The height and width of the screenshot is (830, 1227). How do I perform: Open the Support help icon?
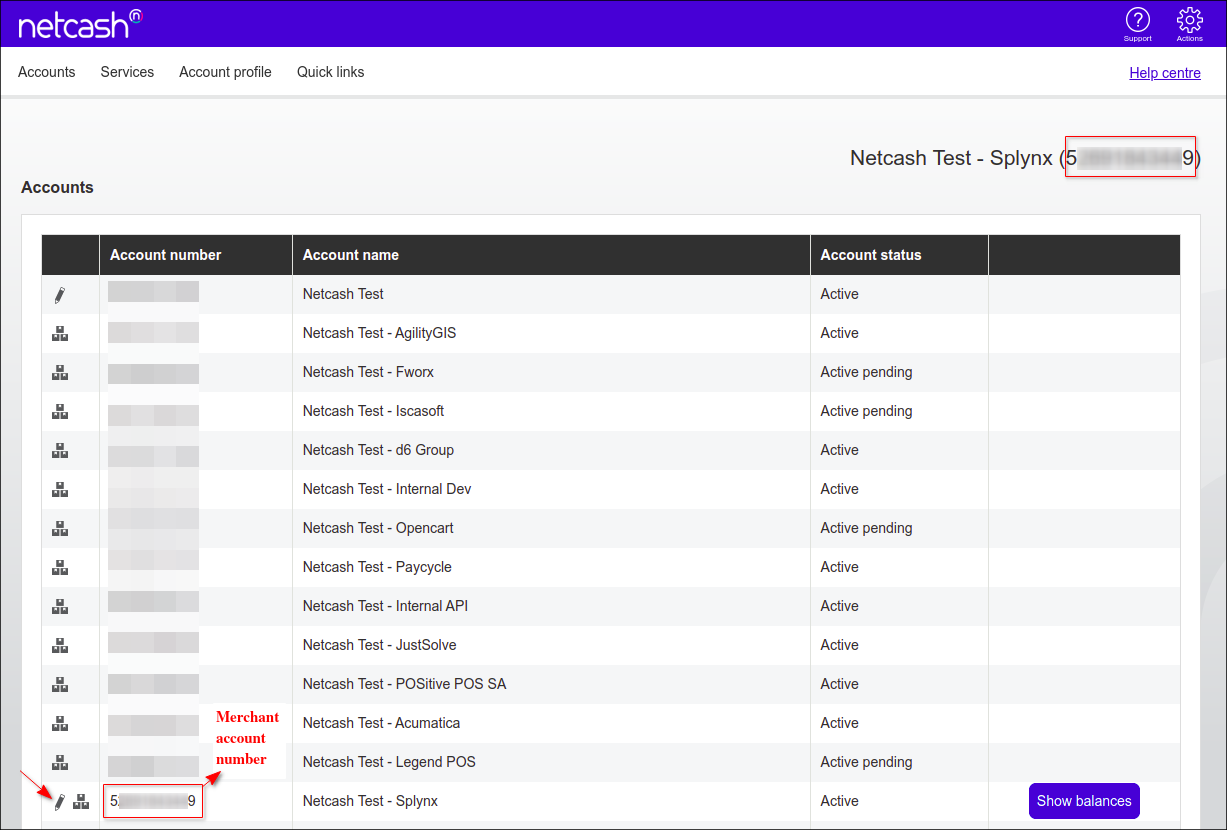click(1137, 21)
